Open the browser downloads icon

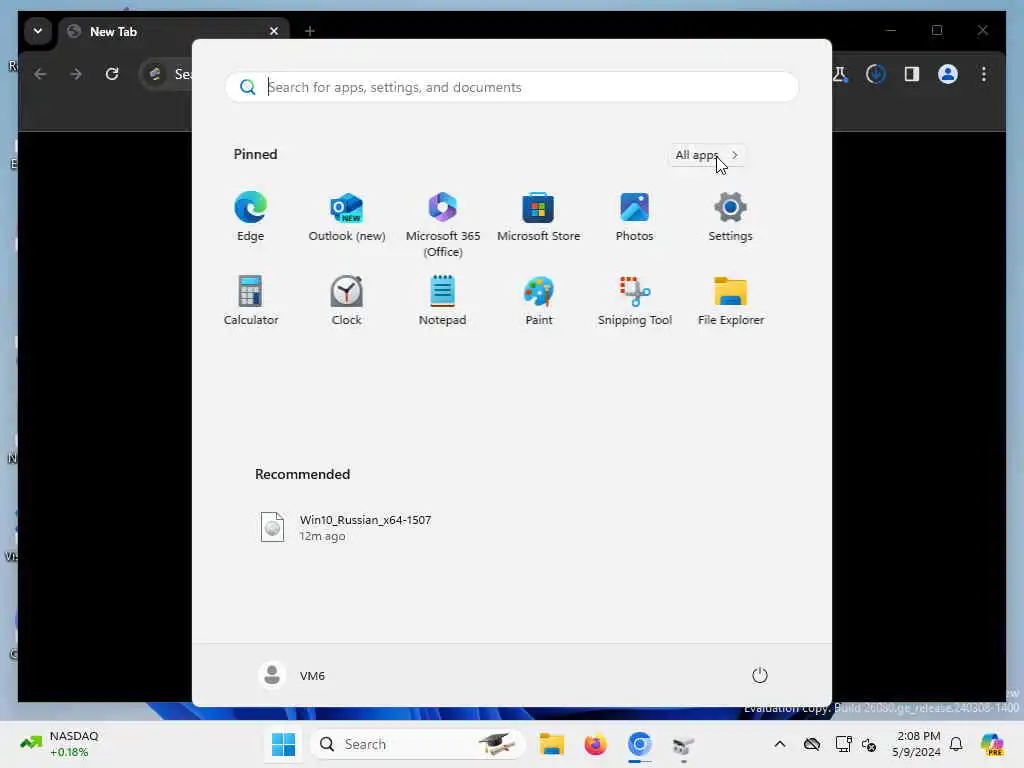pyautogui.click(x=876, y=74)
